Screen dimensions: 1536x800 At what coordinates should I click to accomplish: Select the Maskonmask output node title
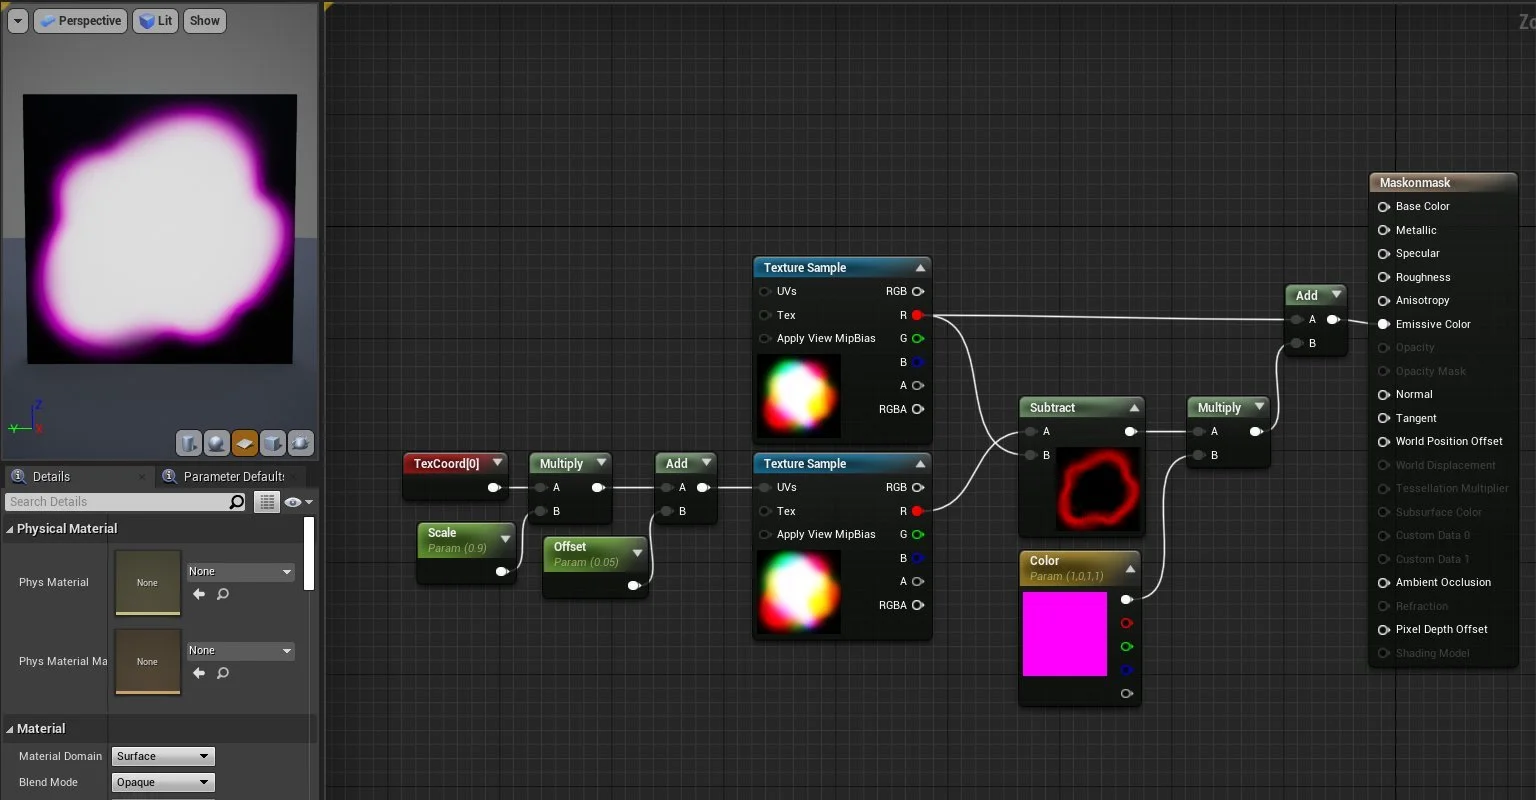pyautogui.click(x=1415, y=183)
